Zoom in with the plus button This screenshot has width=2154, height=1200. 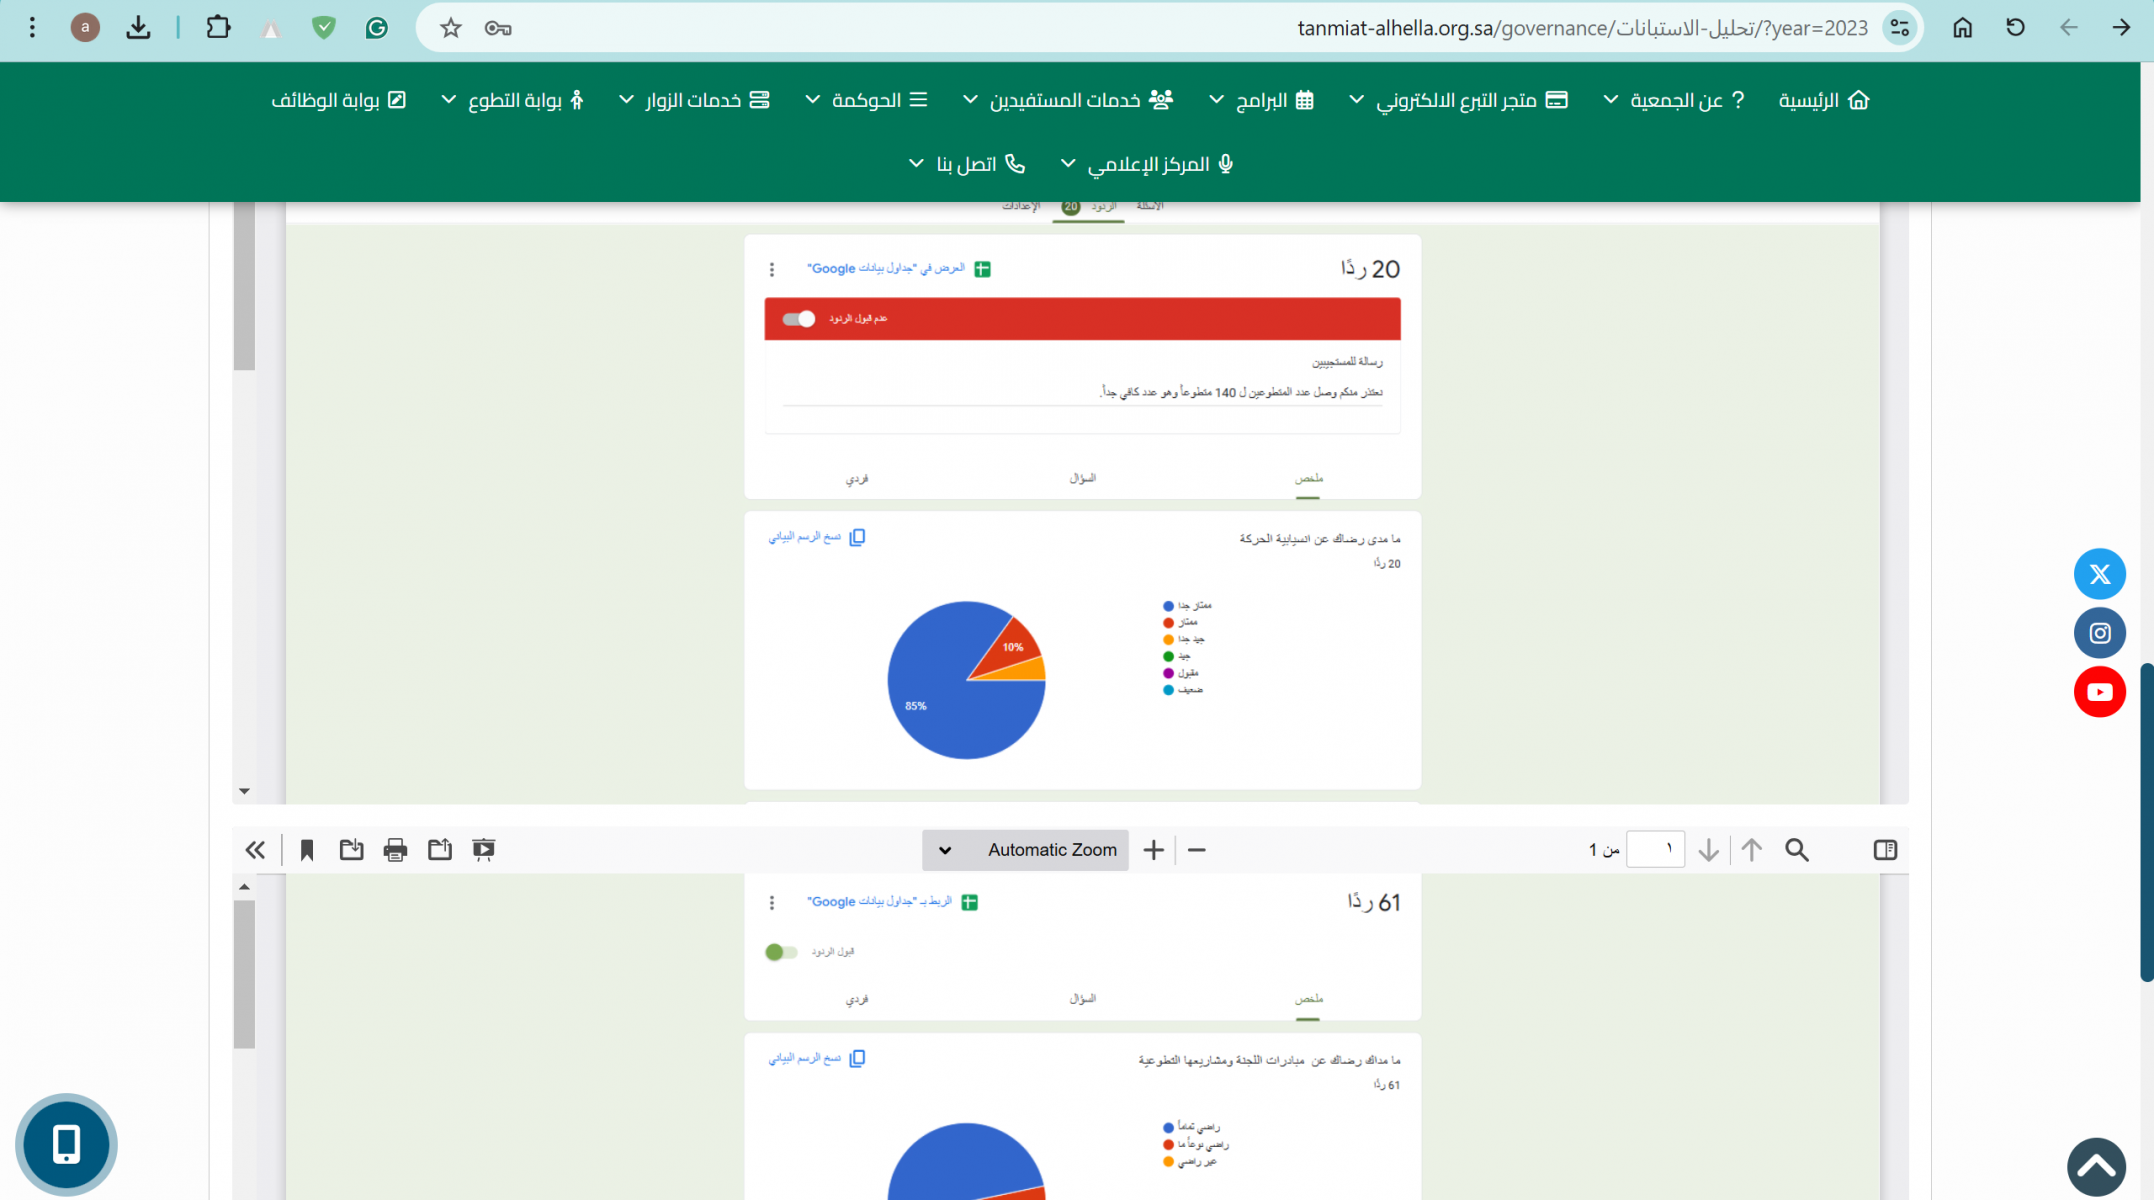(1153, 850)
